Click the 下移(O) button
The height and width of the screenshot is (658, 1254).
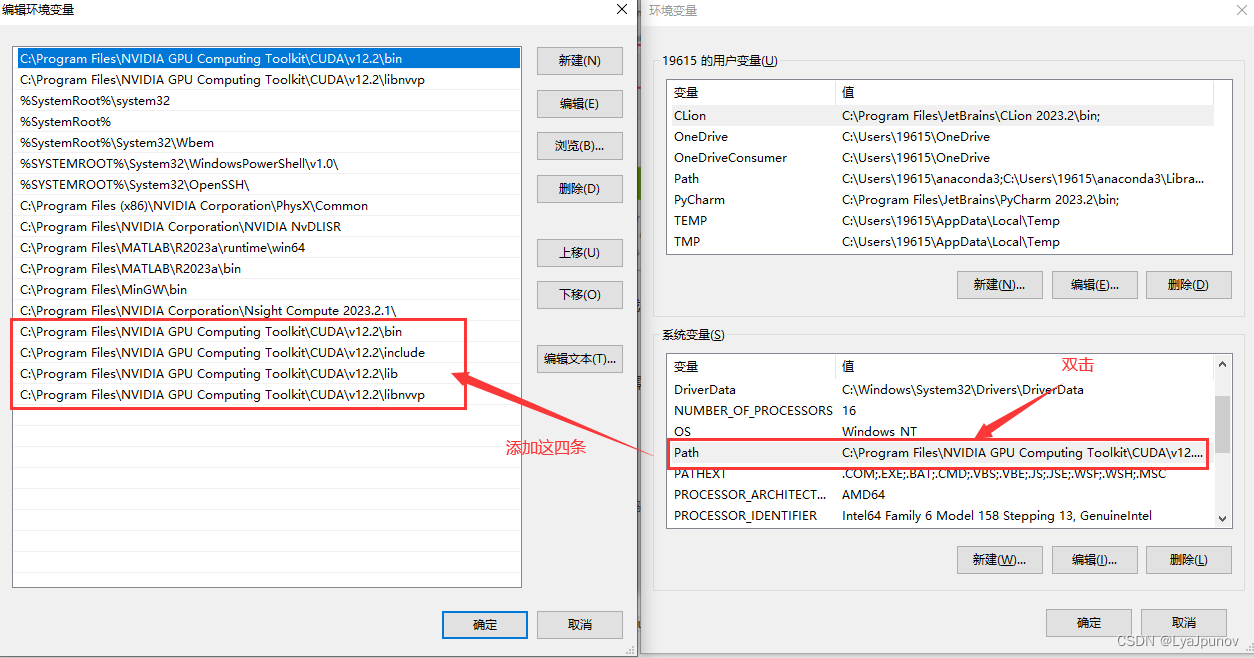[580, 294]
